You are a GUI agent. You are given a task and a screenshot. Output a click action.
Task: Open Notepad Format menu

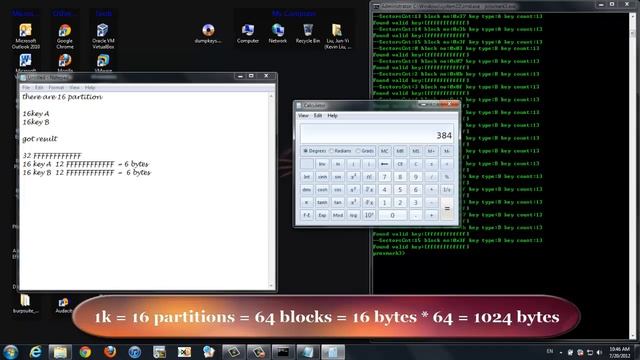click(x=56, y=88)
